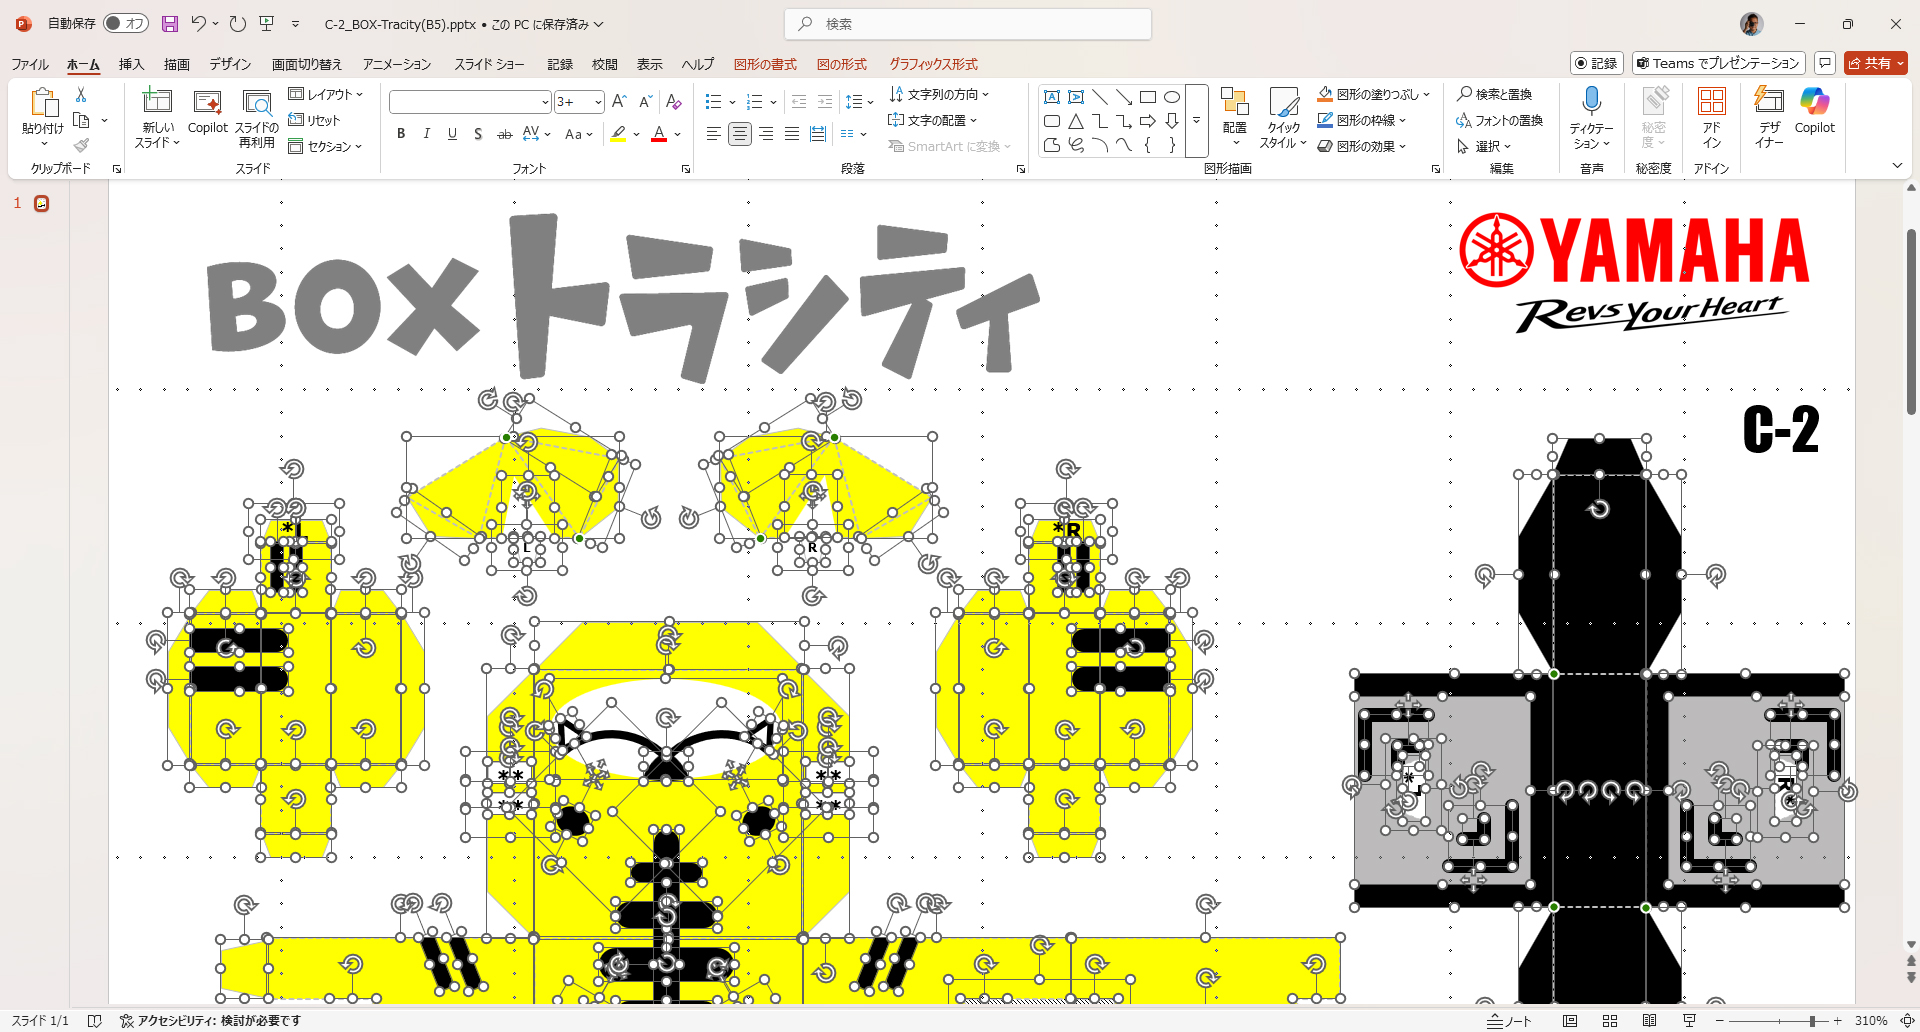This screenshot has height=1032, width=1920.
Task: Click 検索と置換 button
Action: coord(1494,94)
